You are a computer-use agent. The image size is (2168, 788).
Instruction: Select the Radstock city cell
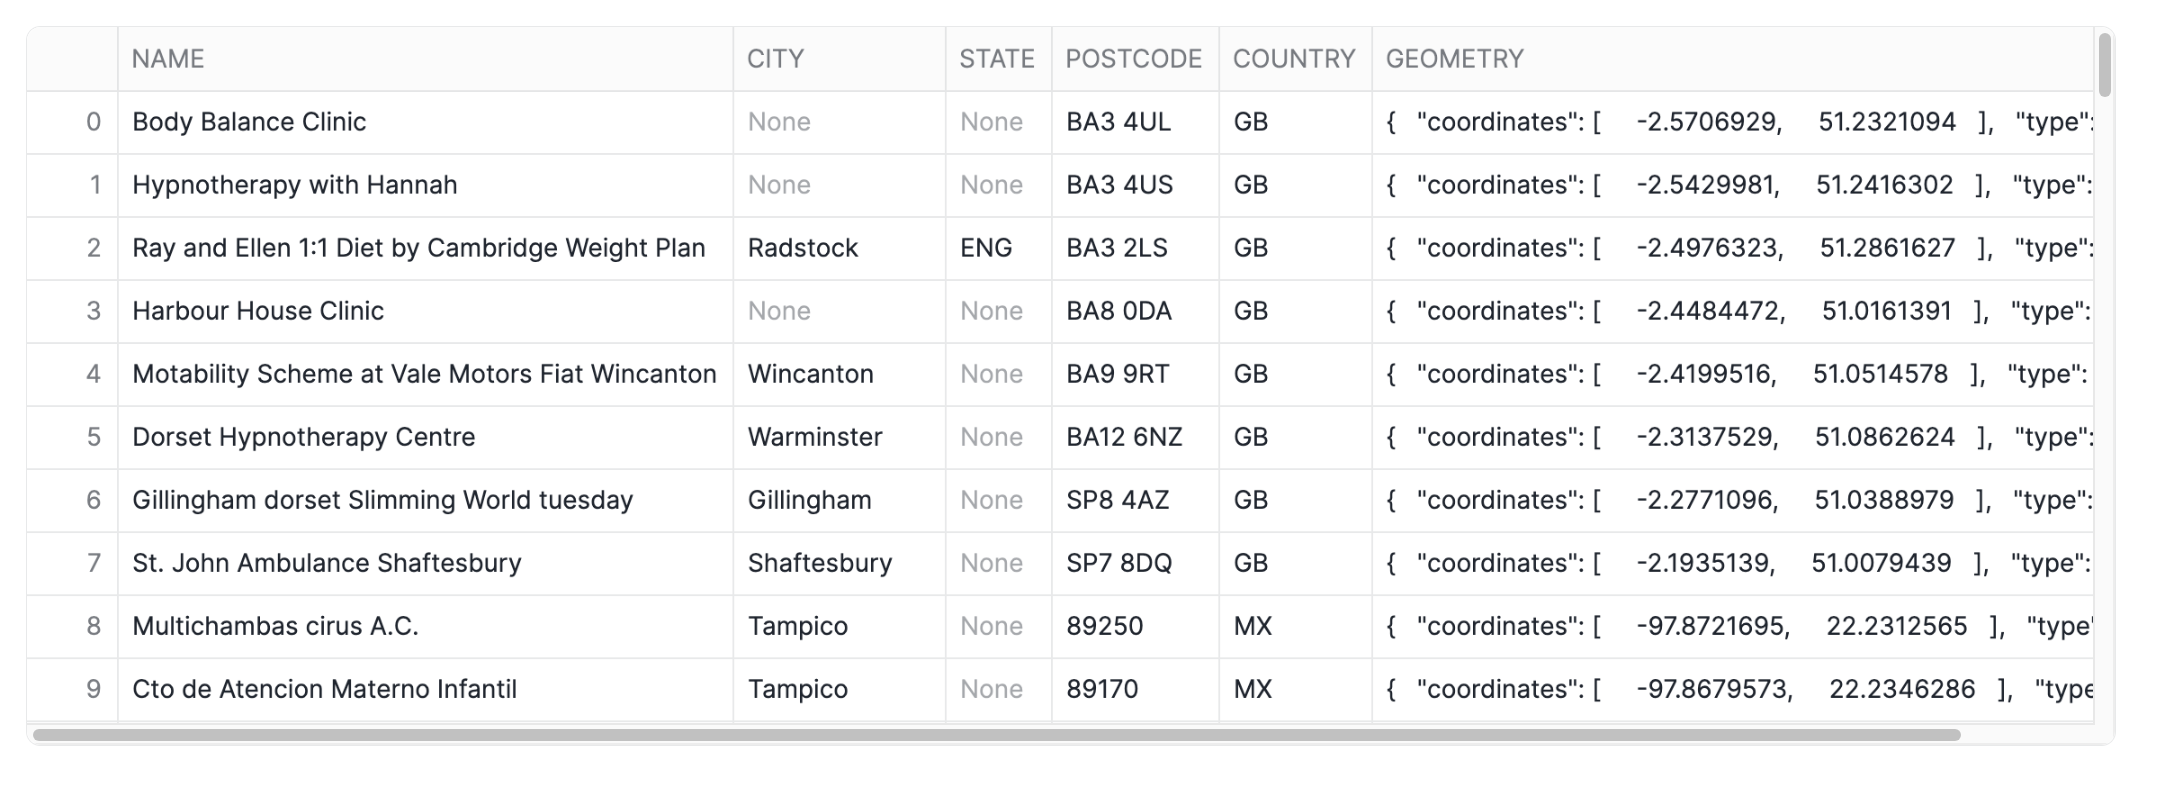[802, 248]
